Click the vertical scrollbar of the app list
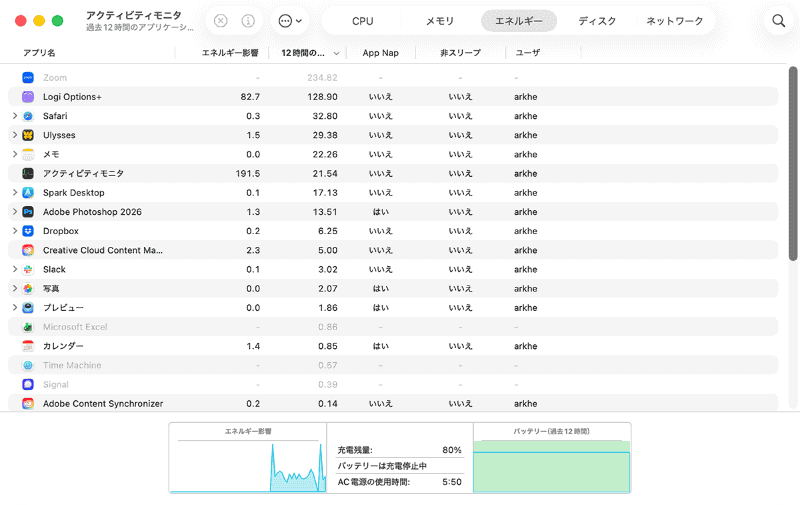The image size is (800, 505). [x=793, y=163]
